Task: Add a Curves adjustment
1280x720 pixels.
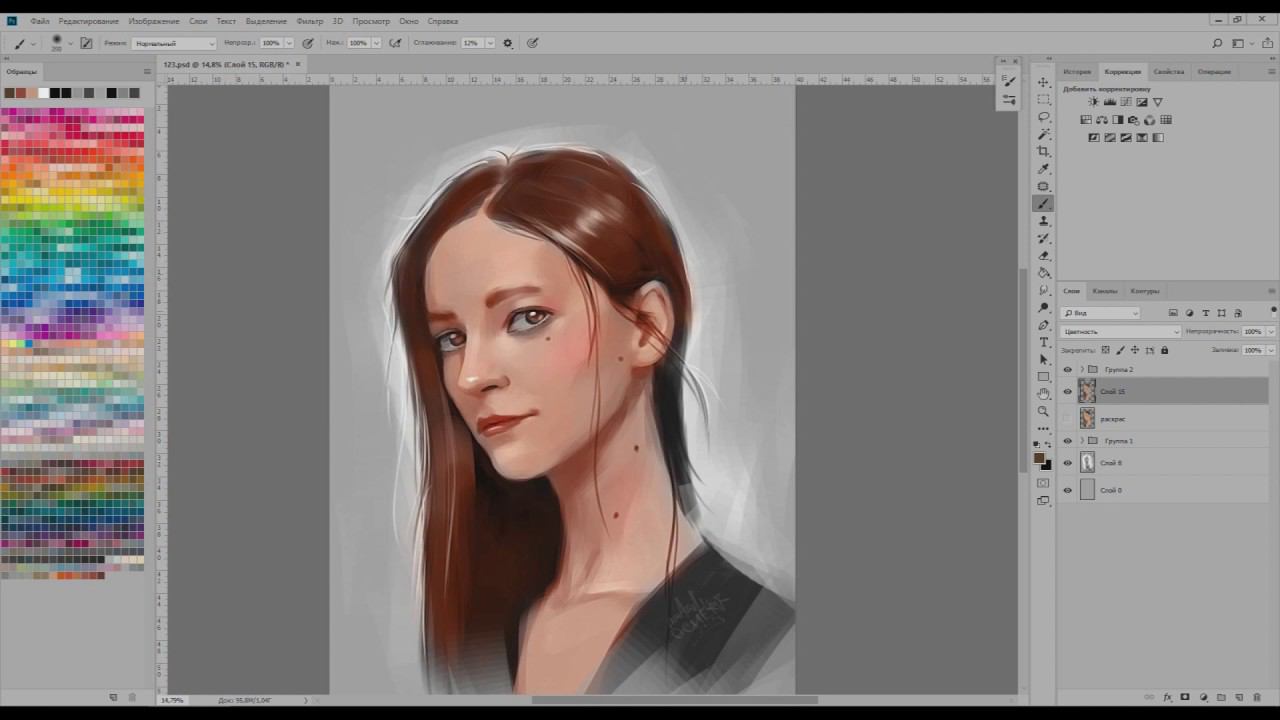Action: pyautogui.click(x=1125, y=102)
